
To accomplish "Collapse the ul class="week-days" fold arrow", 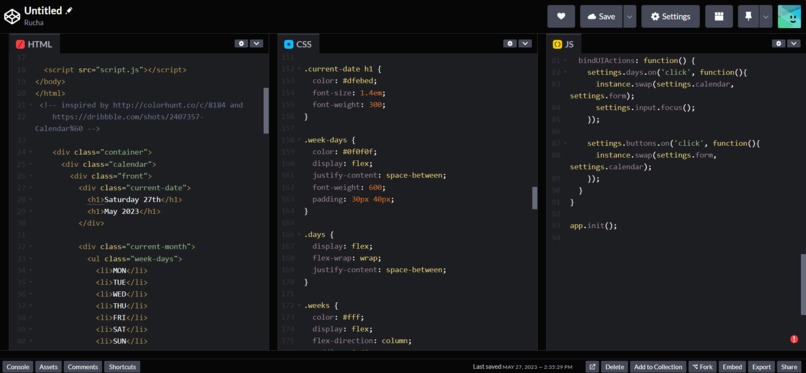I will tap(30, 259).
